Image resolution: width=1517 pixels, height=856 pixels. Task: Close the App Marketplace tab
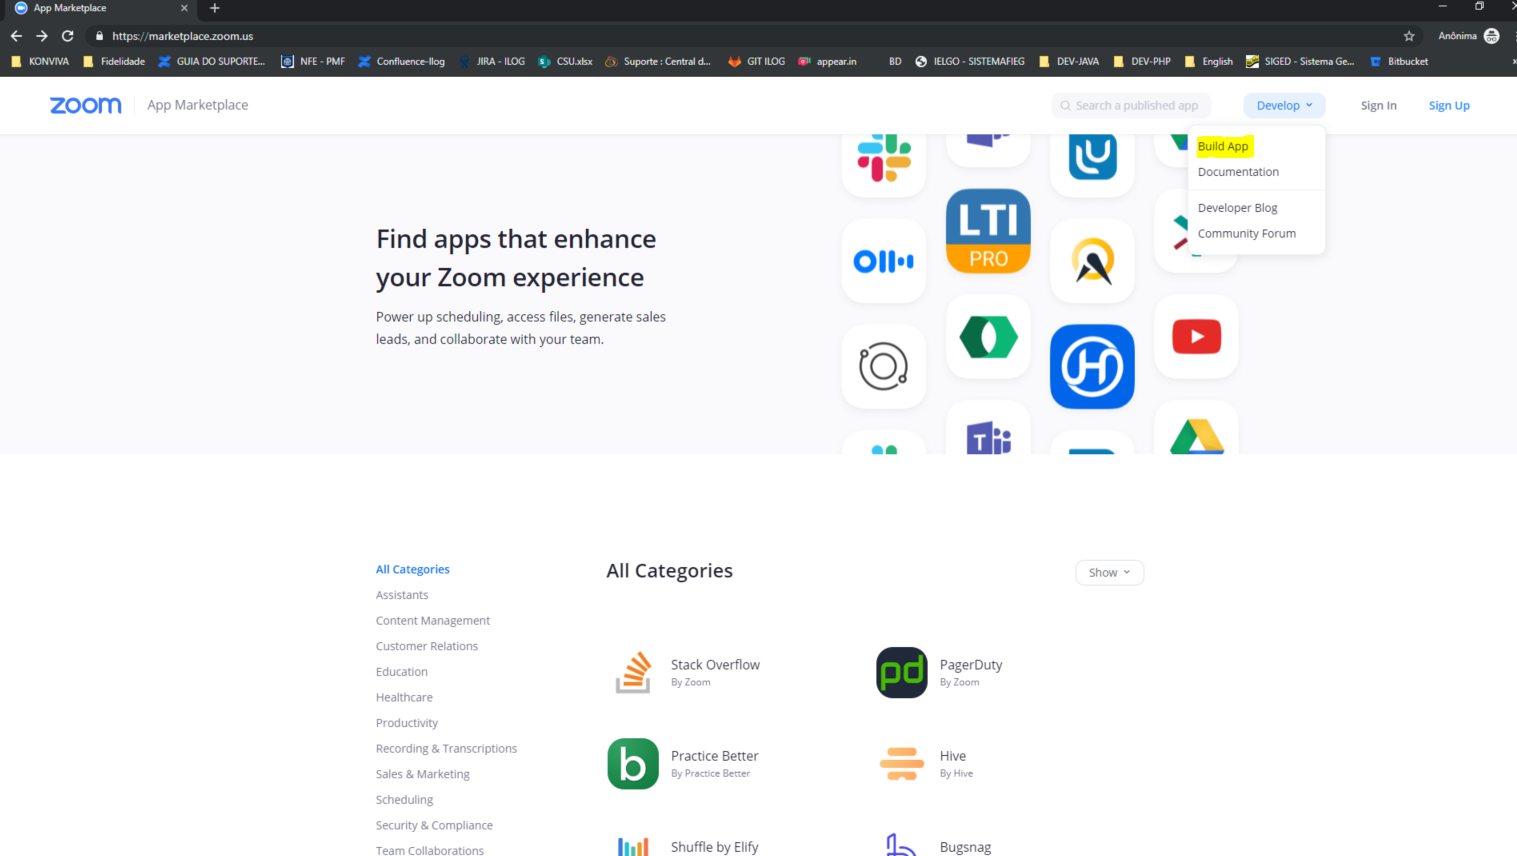[184, 8]
